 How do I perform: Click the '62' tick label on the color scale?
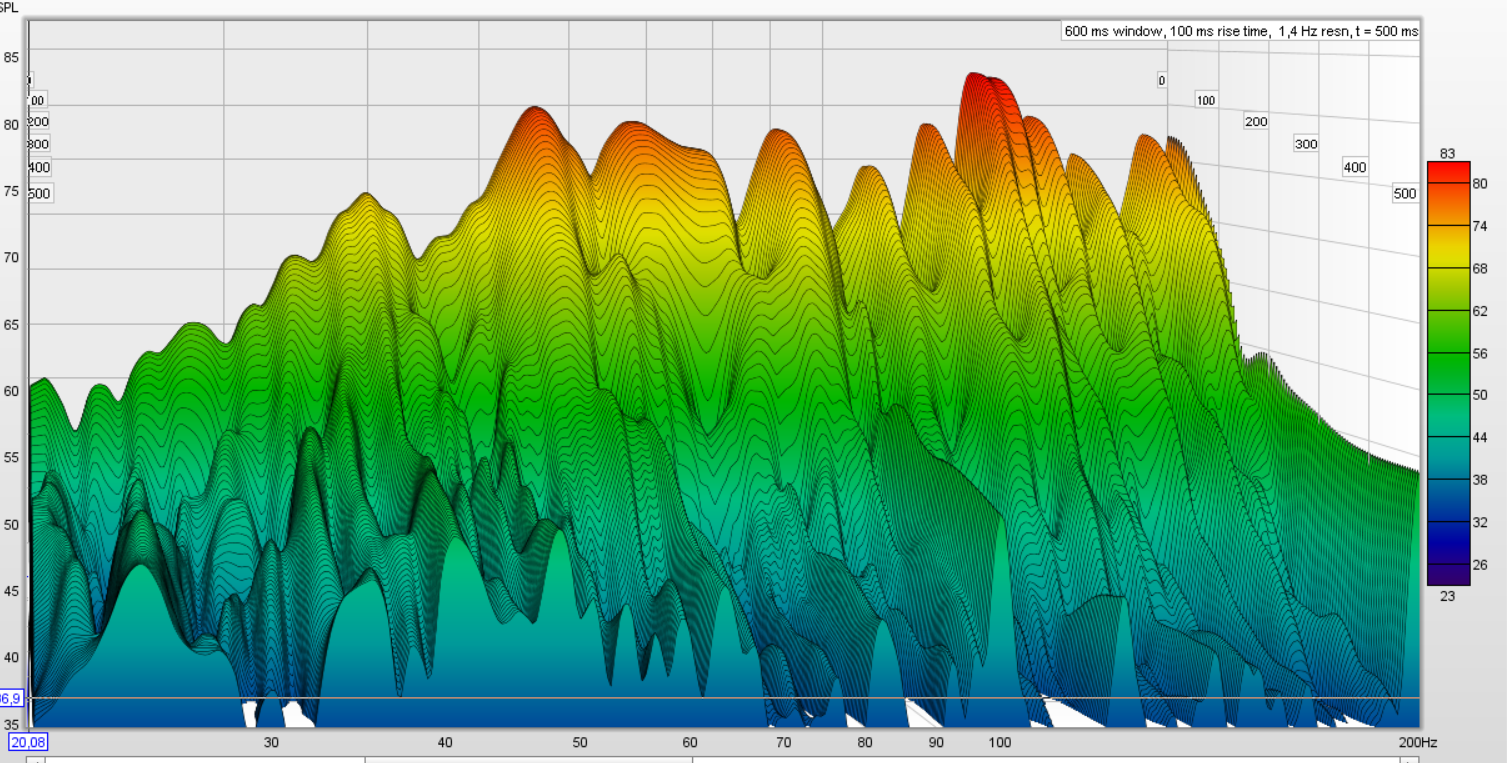1480,311
